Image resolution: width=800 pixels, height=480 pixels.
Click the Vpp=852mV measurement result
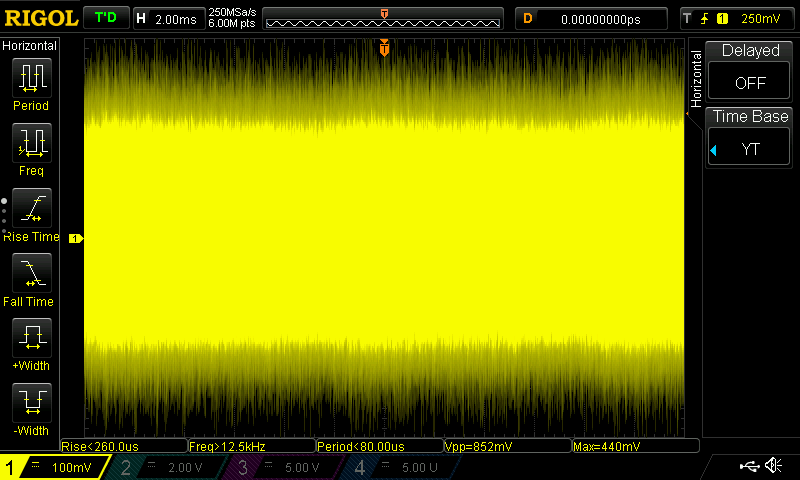click(508, 446)
